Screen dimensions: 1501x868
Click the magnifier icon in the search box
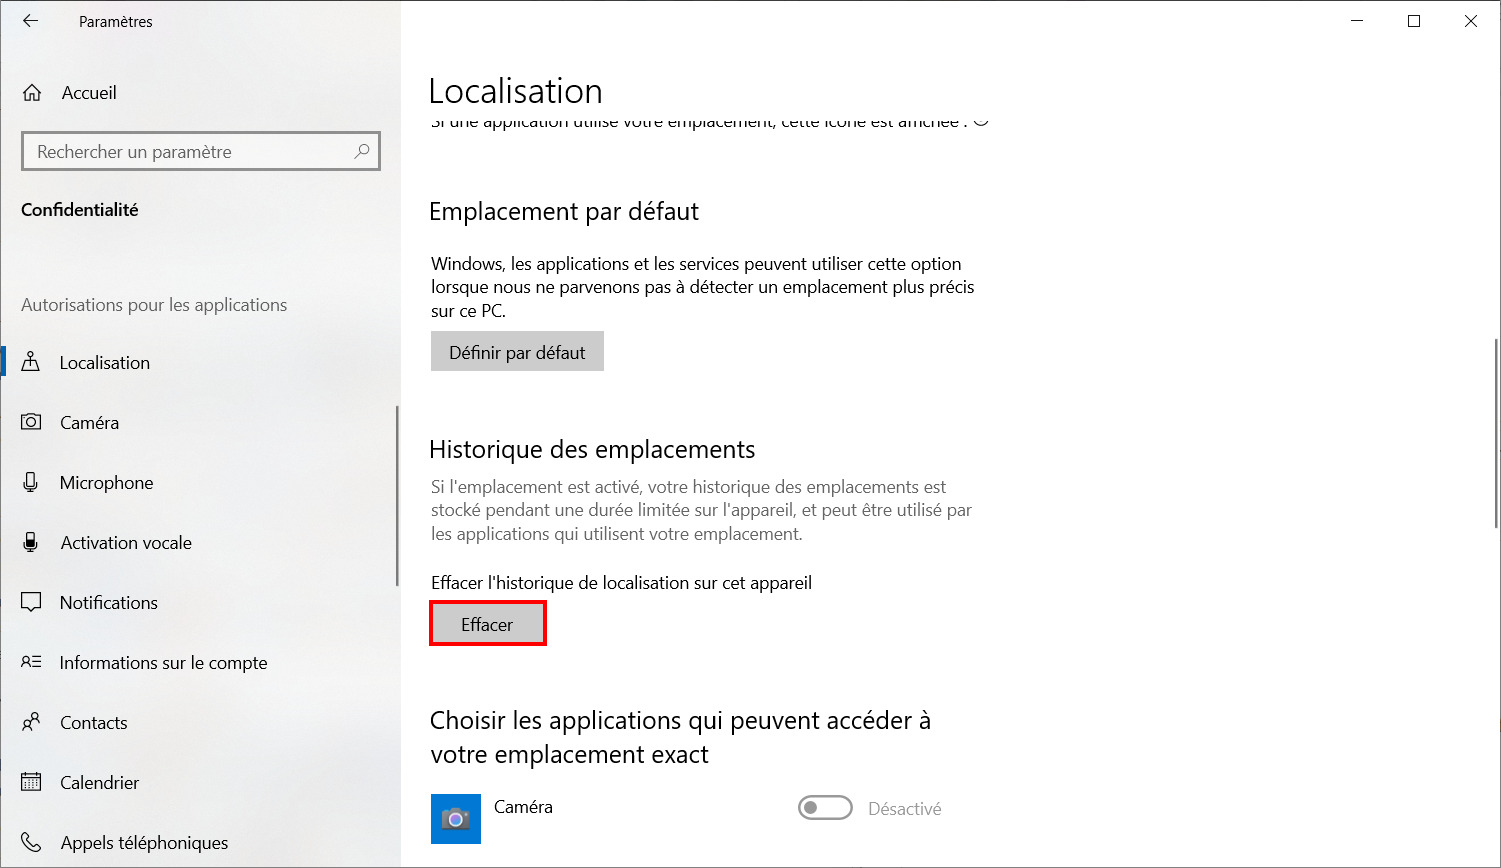click(x=362, y=151)
